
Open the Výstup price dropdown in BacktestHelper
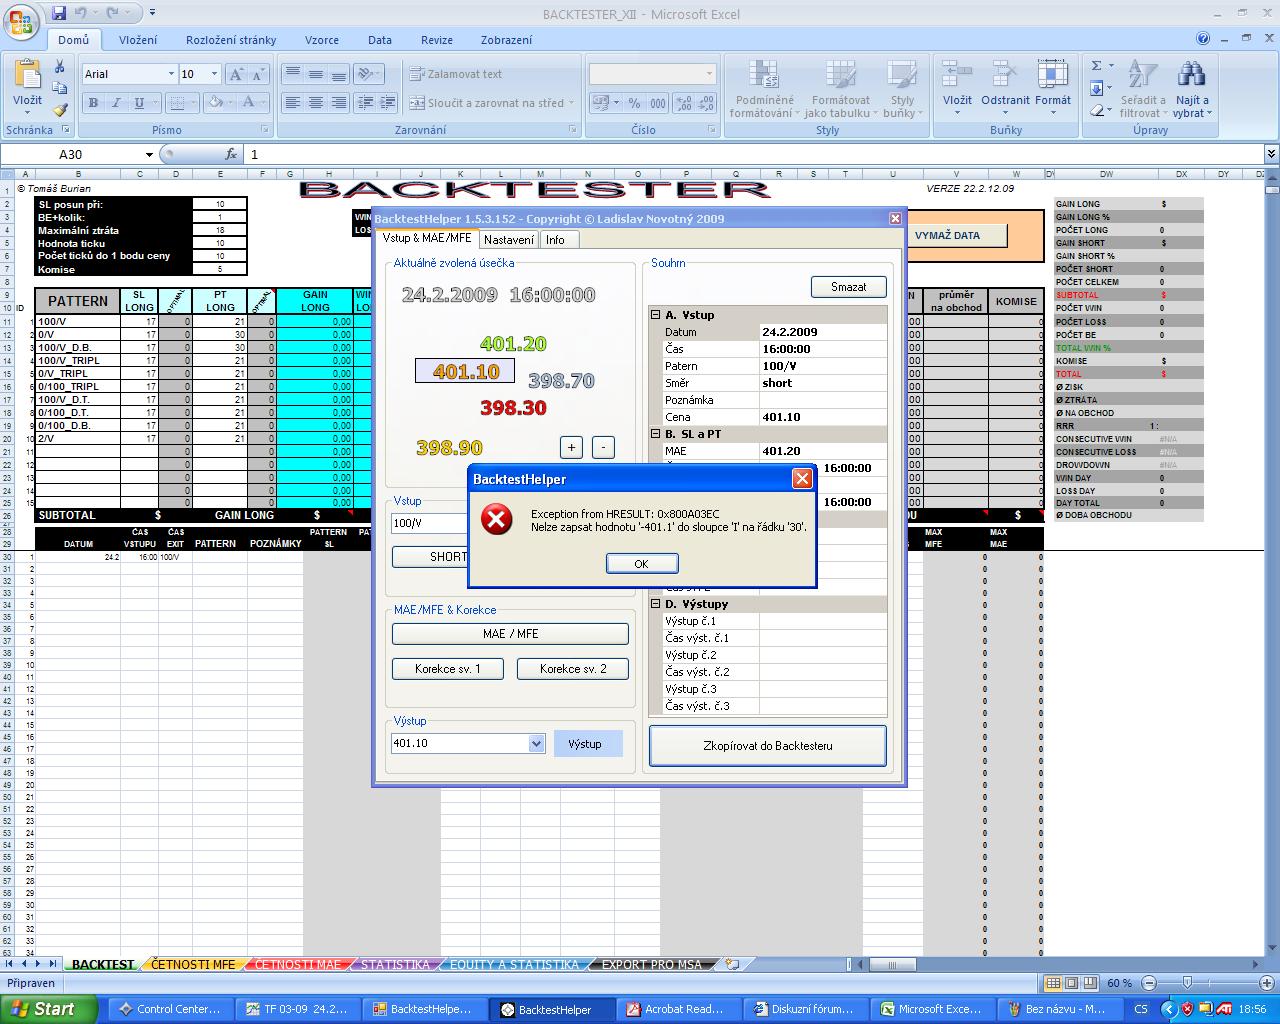click(536, 743)
